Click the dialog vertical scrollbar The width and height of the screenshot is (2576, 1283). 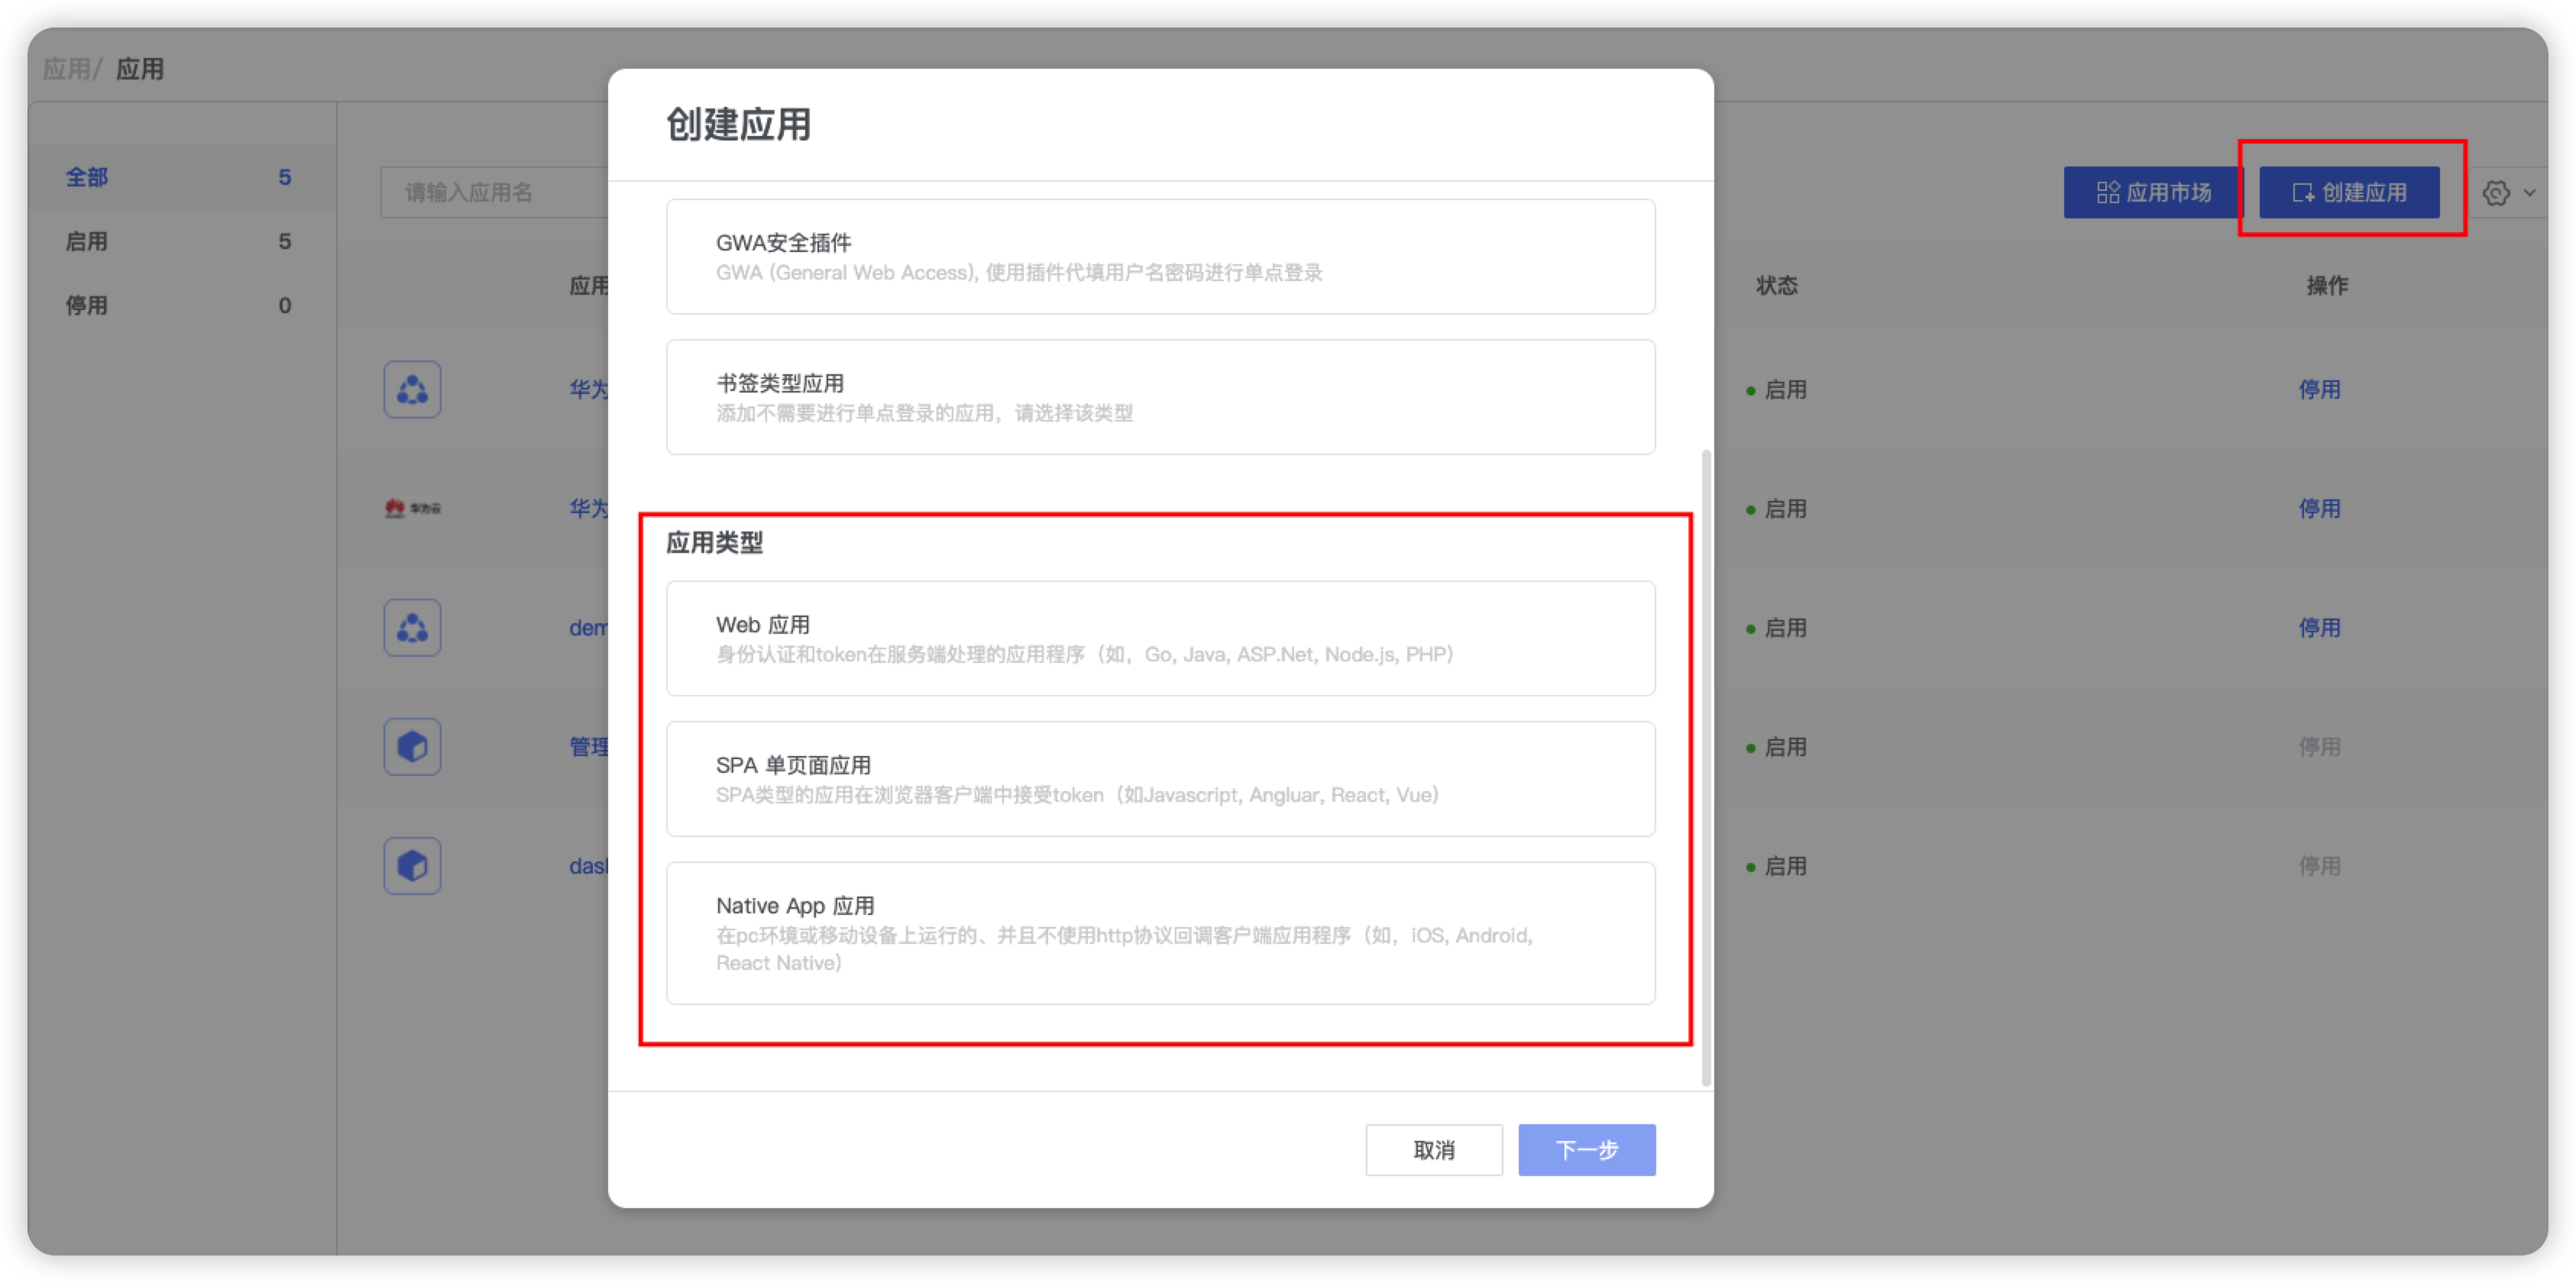[1705, 767]
